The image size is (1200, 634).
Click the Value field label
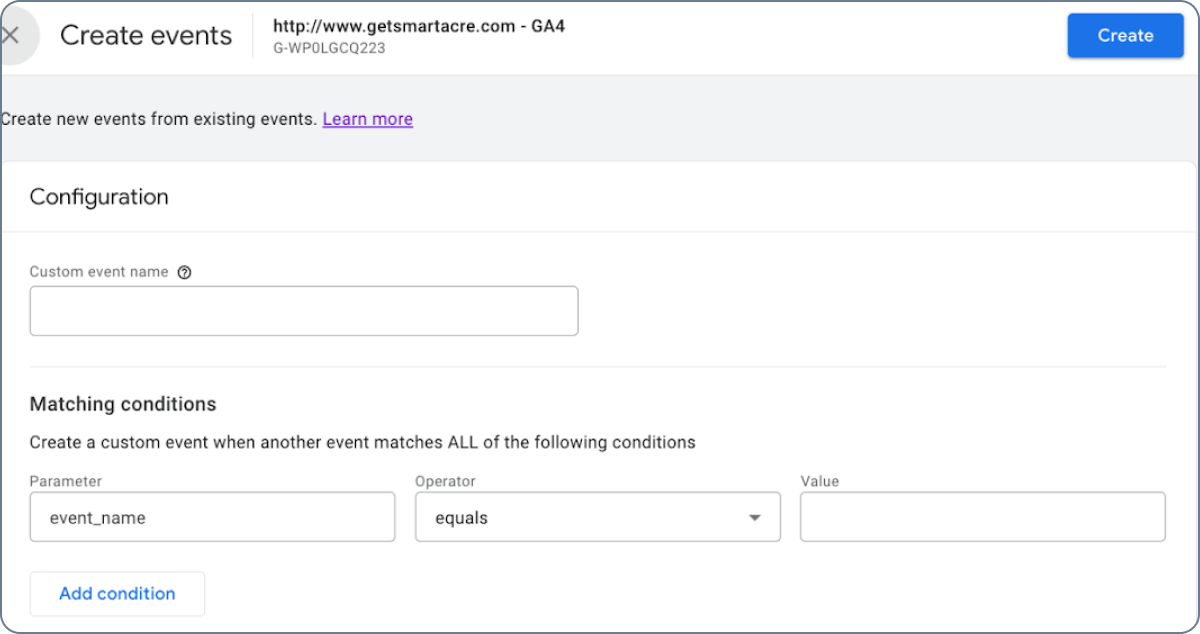[819, 481]
